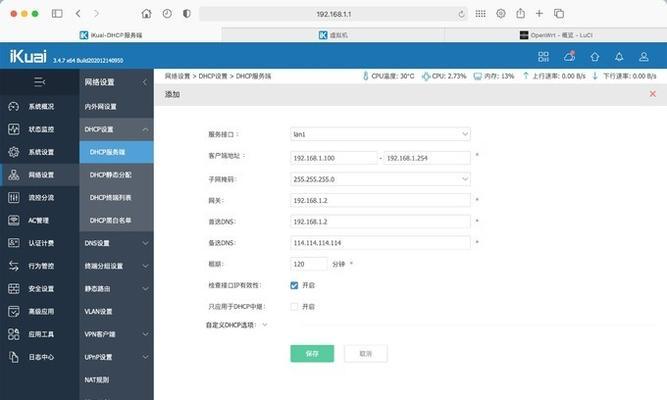Select DHCP黑白名单 menu item
The image size is (667, 400).
point(116,220)
